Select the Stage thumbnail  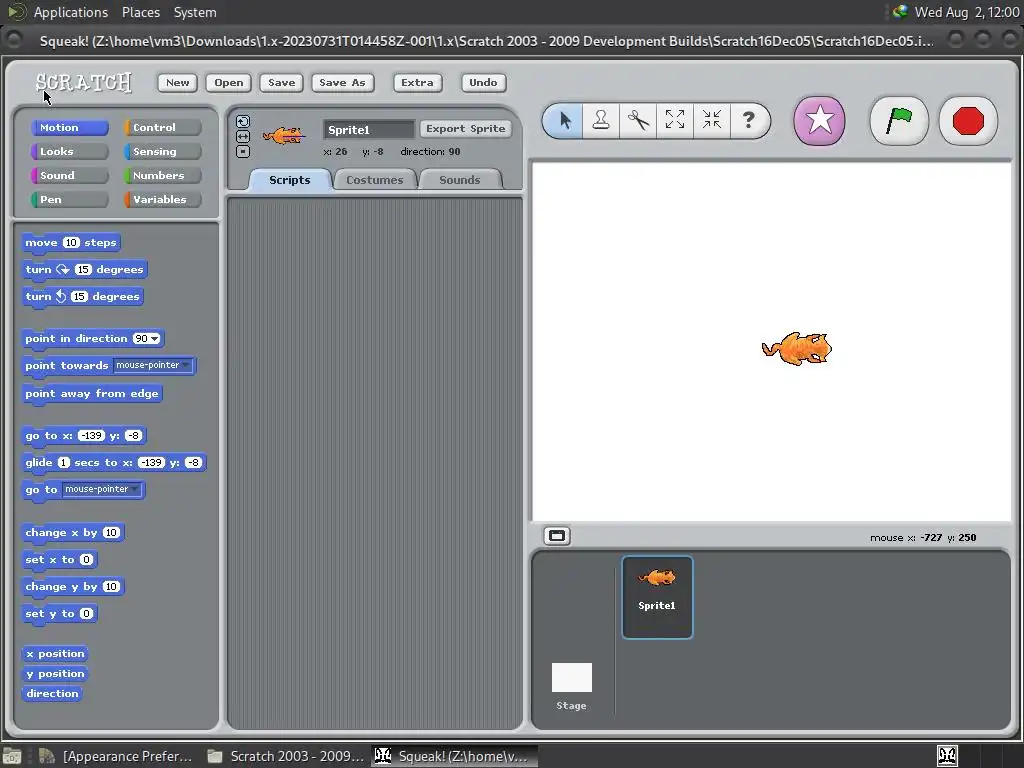(571, 686)
